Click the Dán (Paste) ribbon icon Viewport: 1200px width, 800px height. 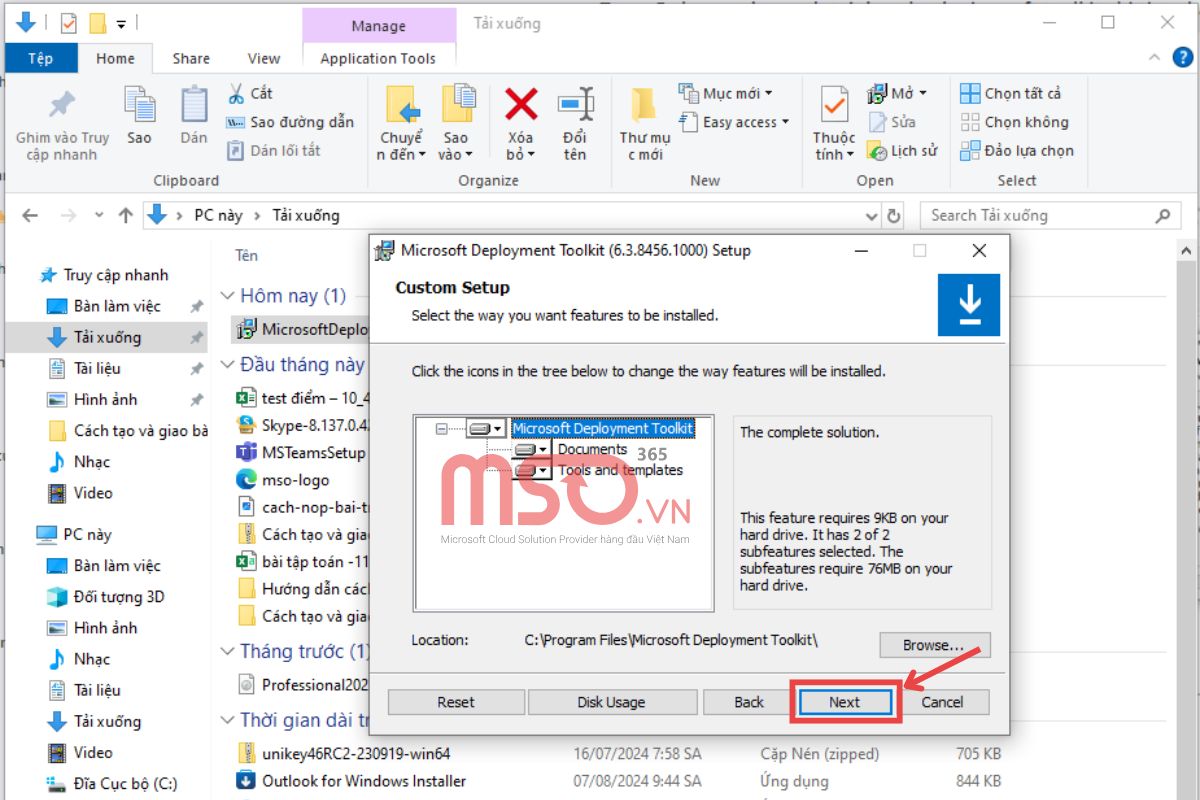coord(194,105)
